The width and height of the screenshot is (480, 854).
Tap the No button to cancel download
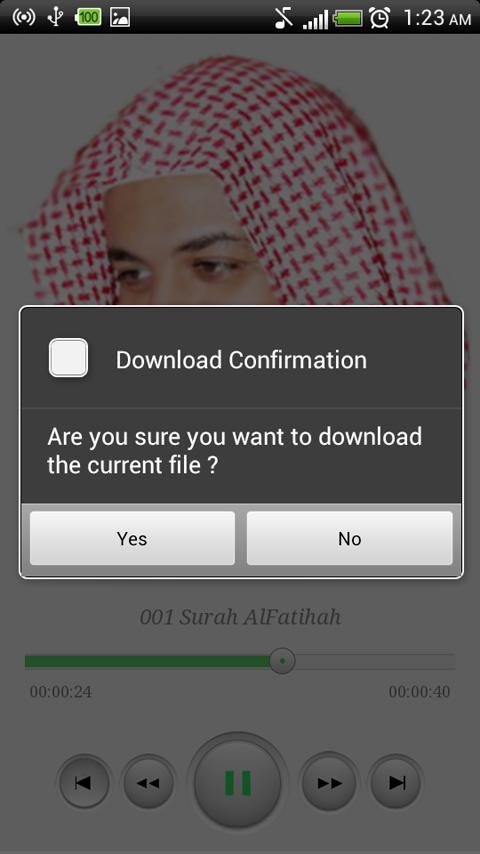(x=349, y=538)
